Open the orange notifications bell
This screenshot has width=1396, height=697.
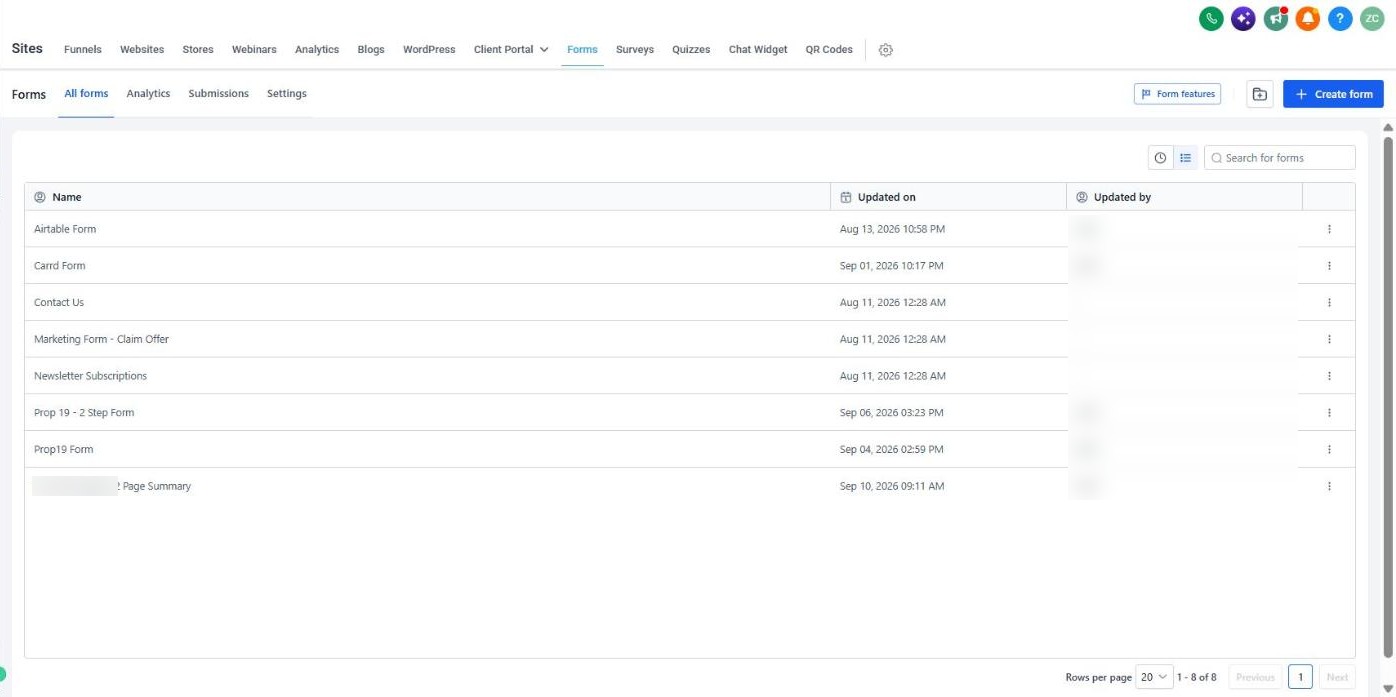1308,18
